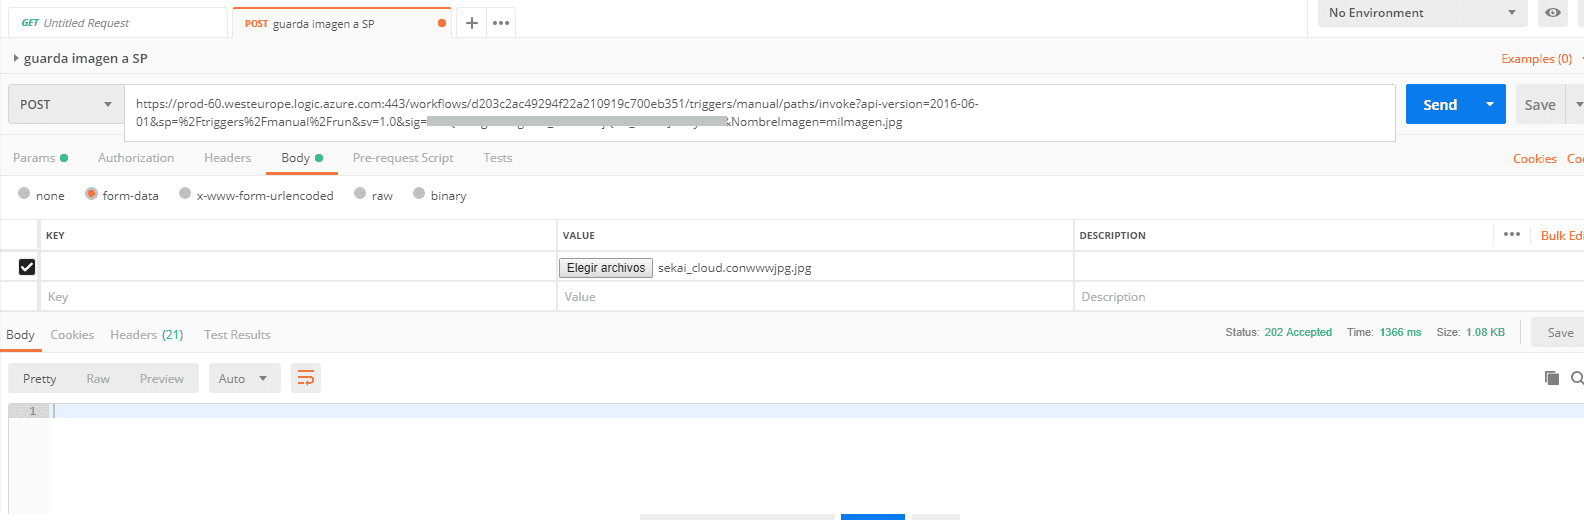Open a new request tab with plus icon
1584x520 pixels.
coord(472,23)
